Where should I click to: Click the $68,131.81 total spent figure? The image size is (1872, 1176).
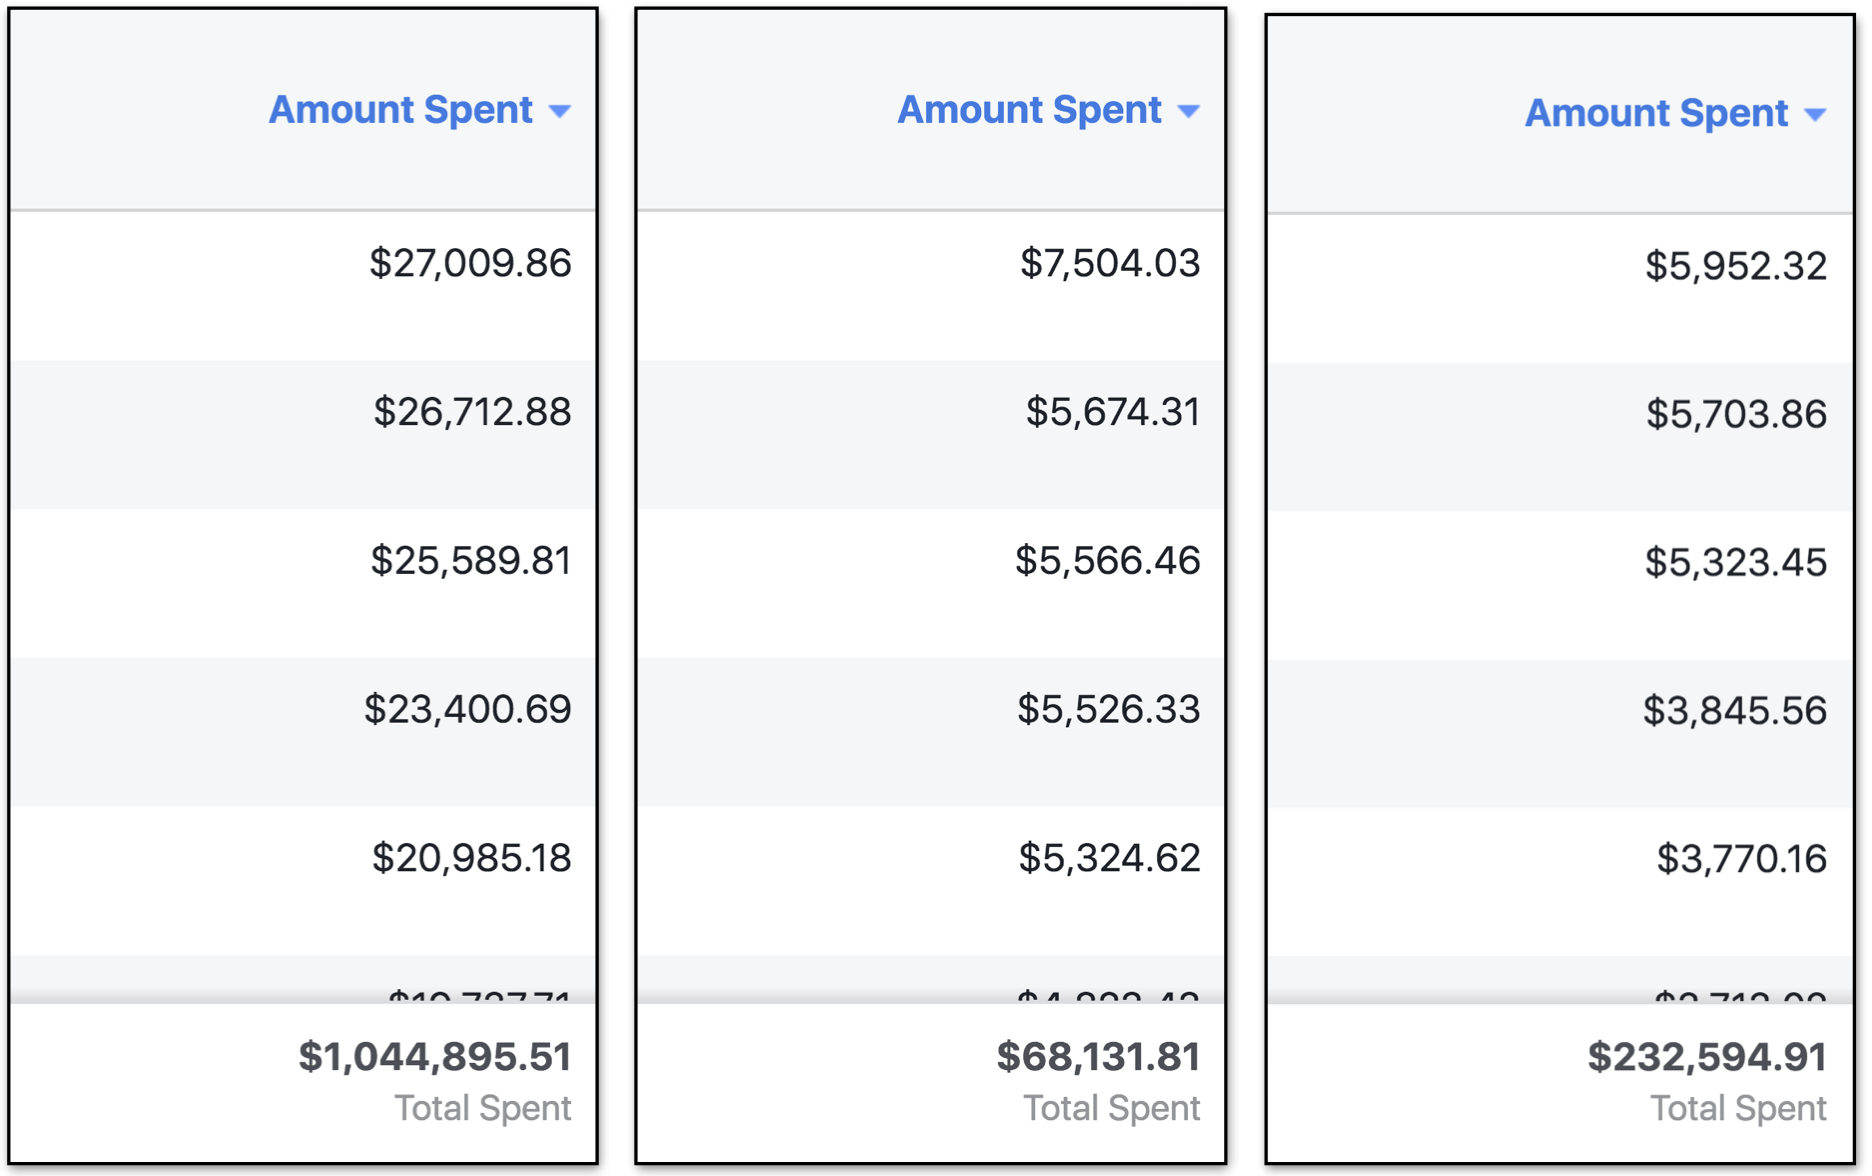point(1098,1057)
